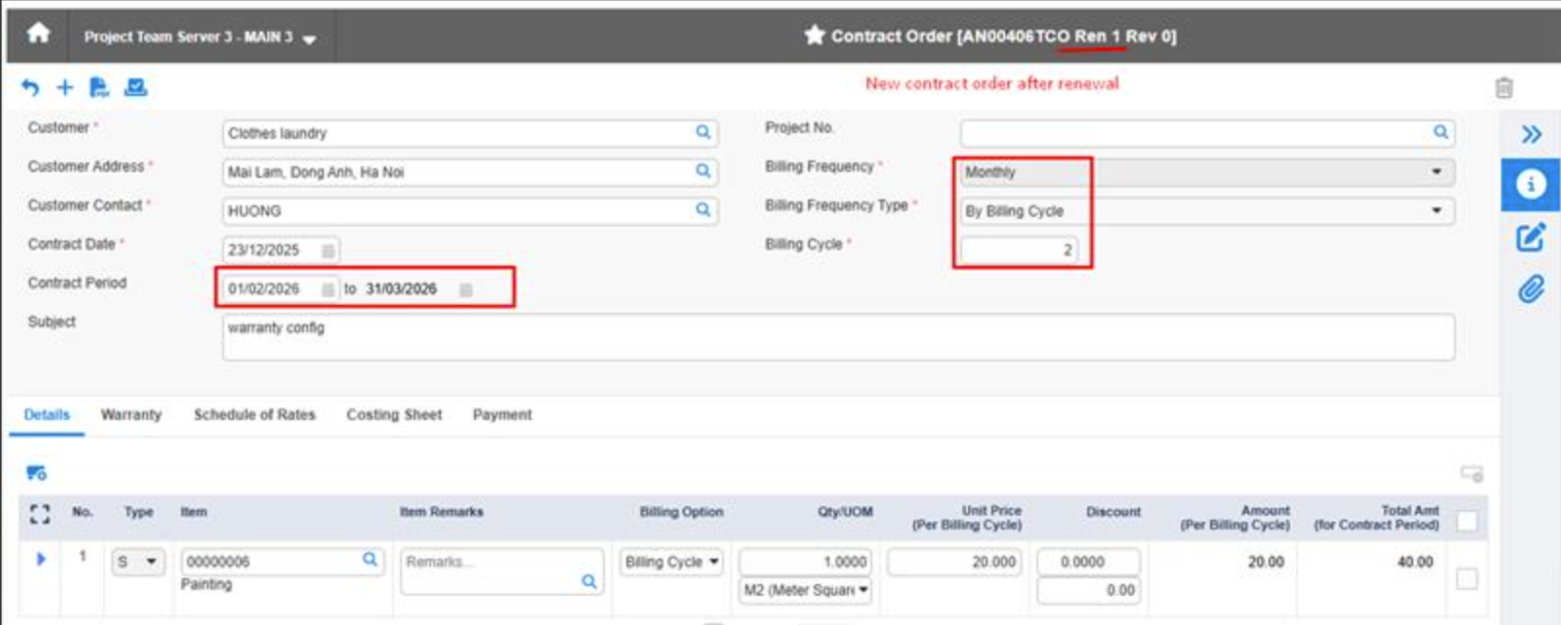This screenshot has height=625, width=1561.
Task: Click the search icon in Customer field
Action: coord(703,132)
